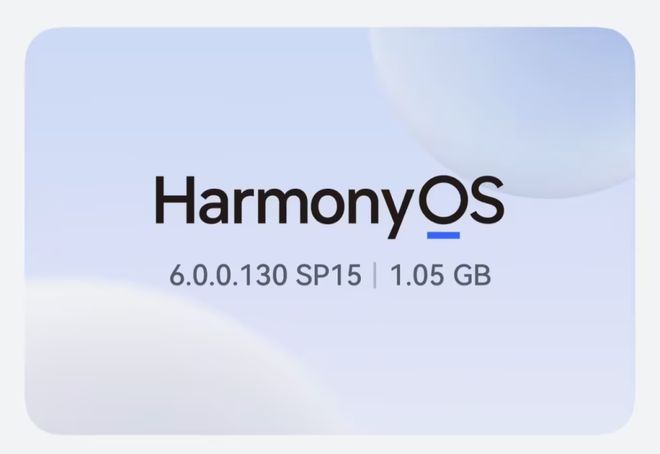Screen dimensions: 660x454
Task: Tap the blue underline beneath the O
Action: [443, 236]
